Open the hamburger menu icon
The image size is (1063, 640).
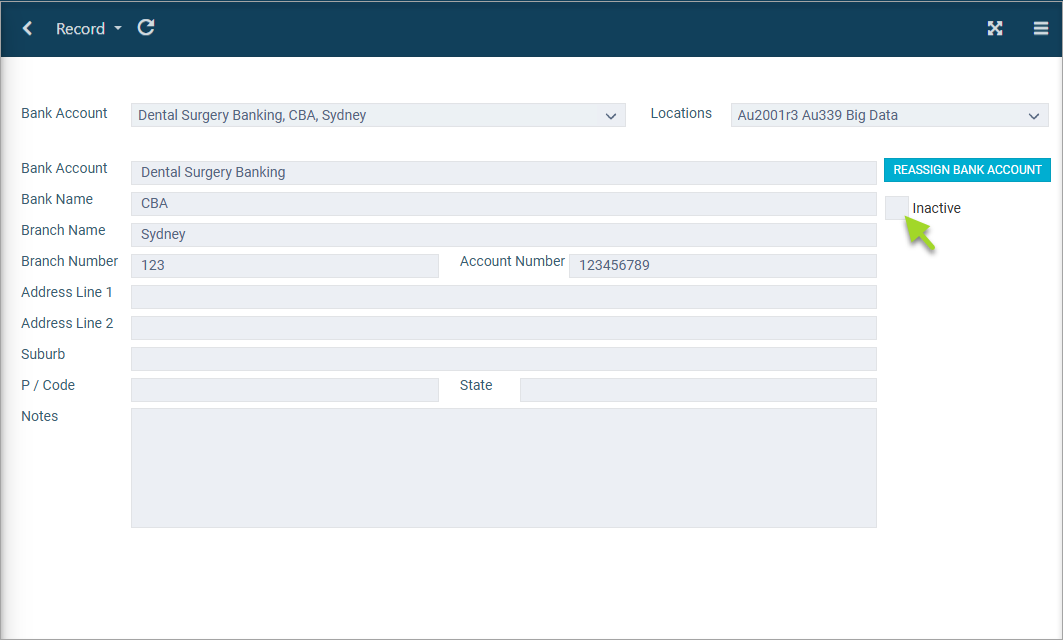pos(1041,29)
